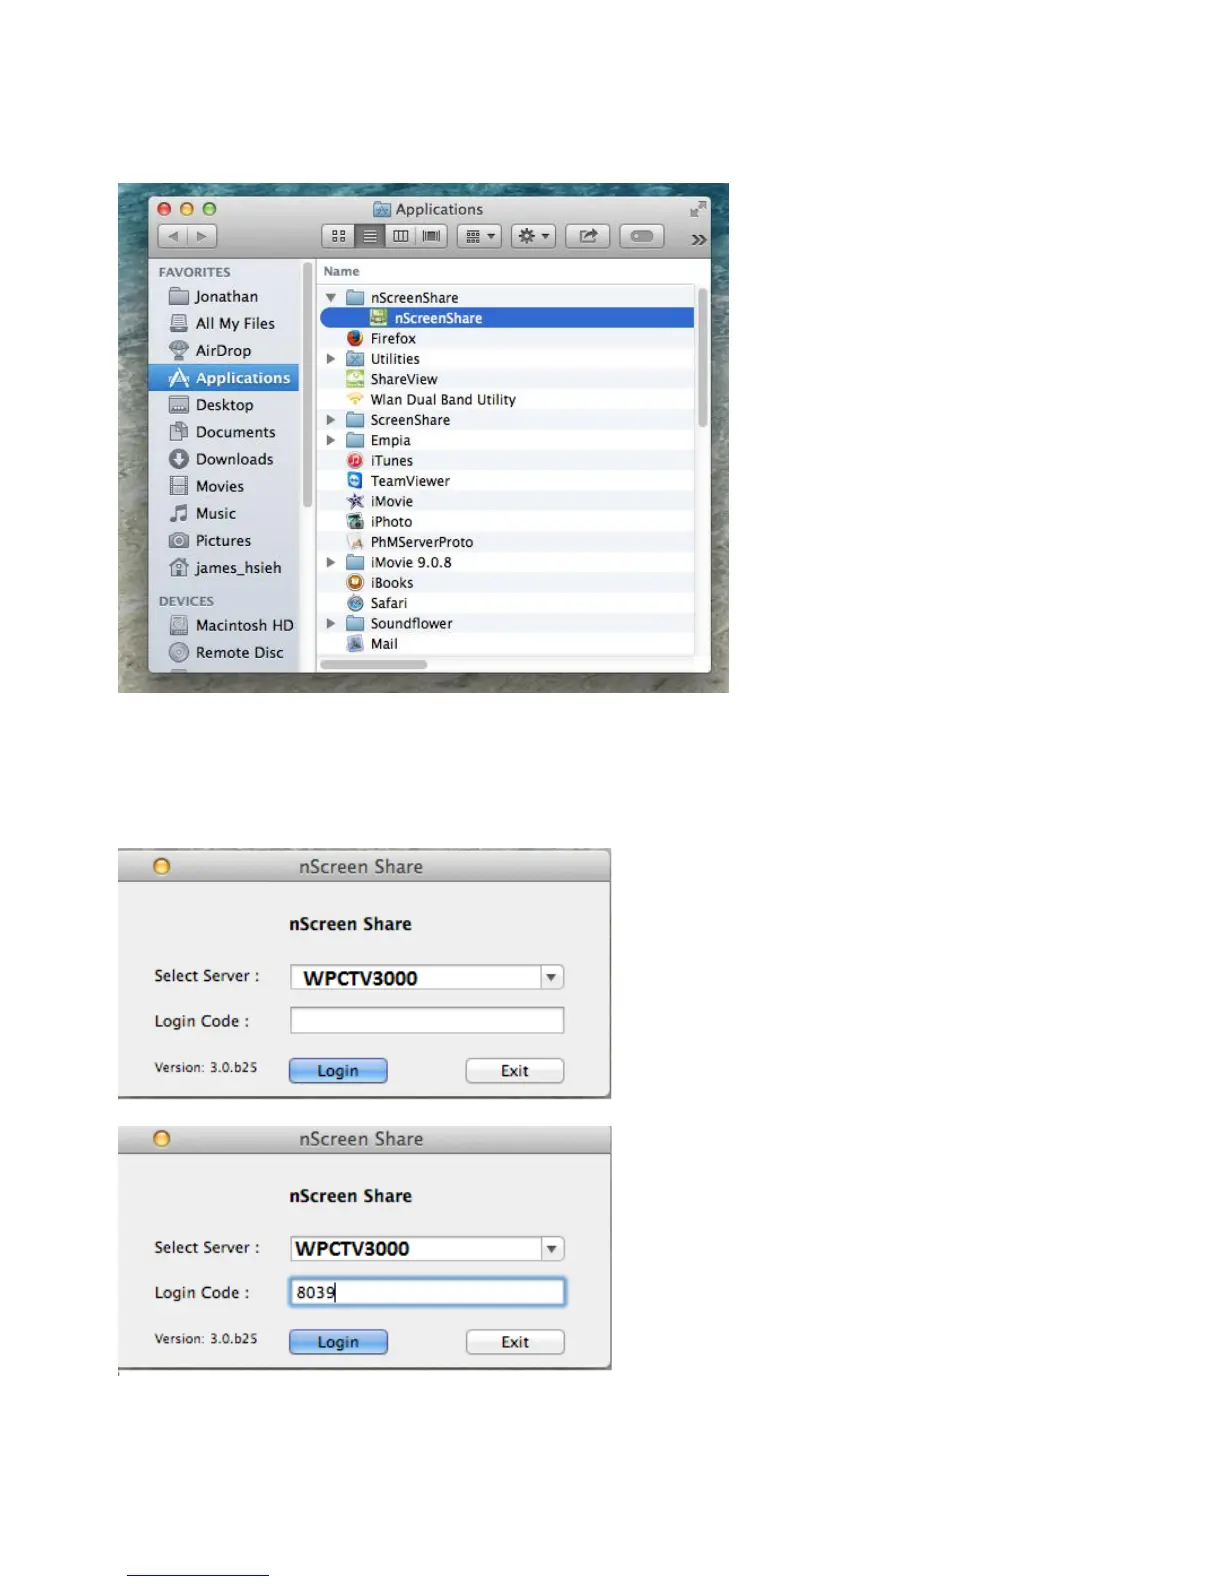The image size is (1224, 1584).
Task: Minimize the second nScreen Share dialog
Action: click(x=161, y=1138)
